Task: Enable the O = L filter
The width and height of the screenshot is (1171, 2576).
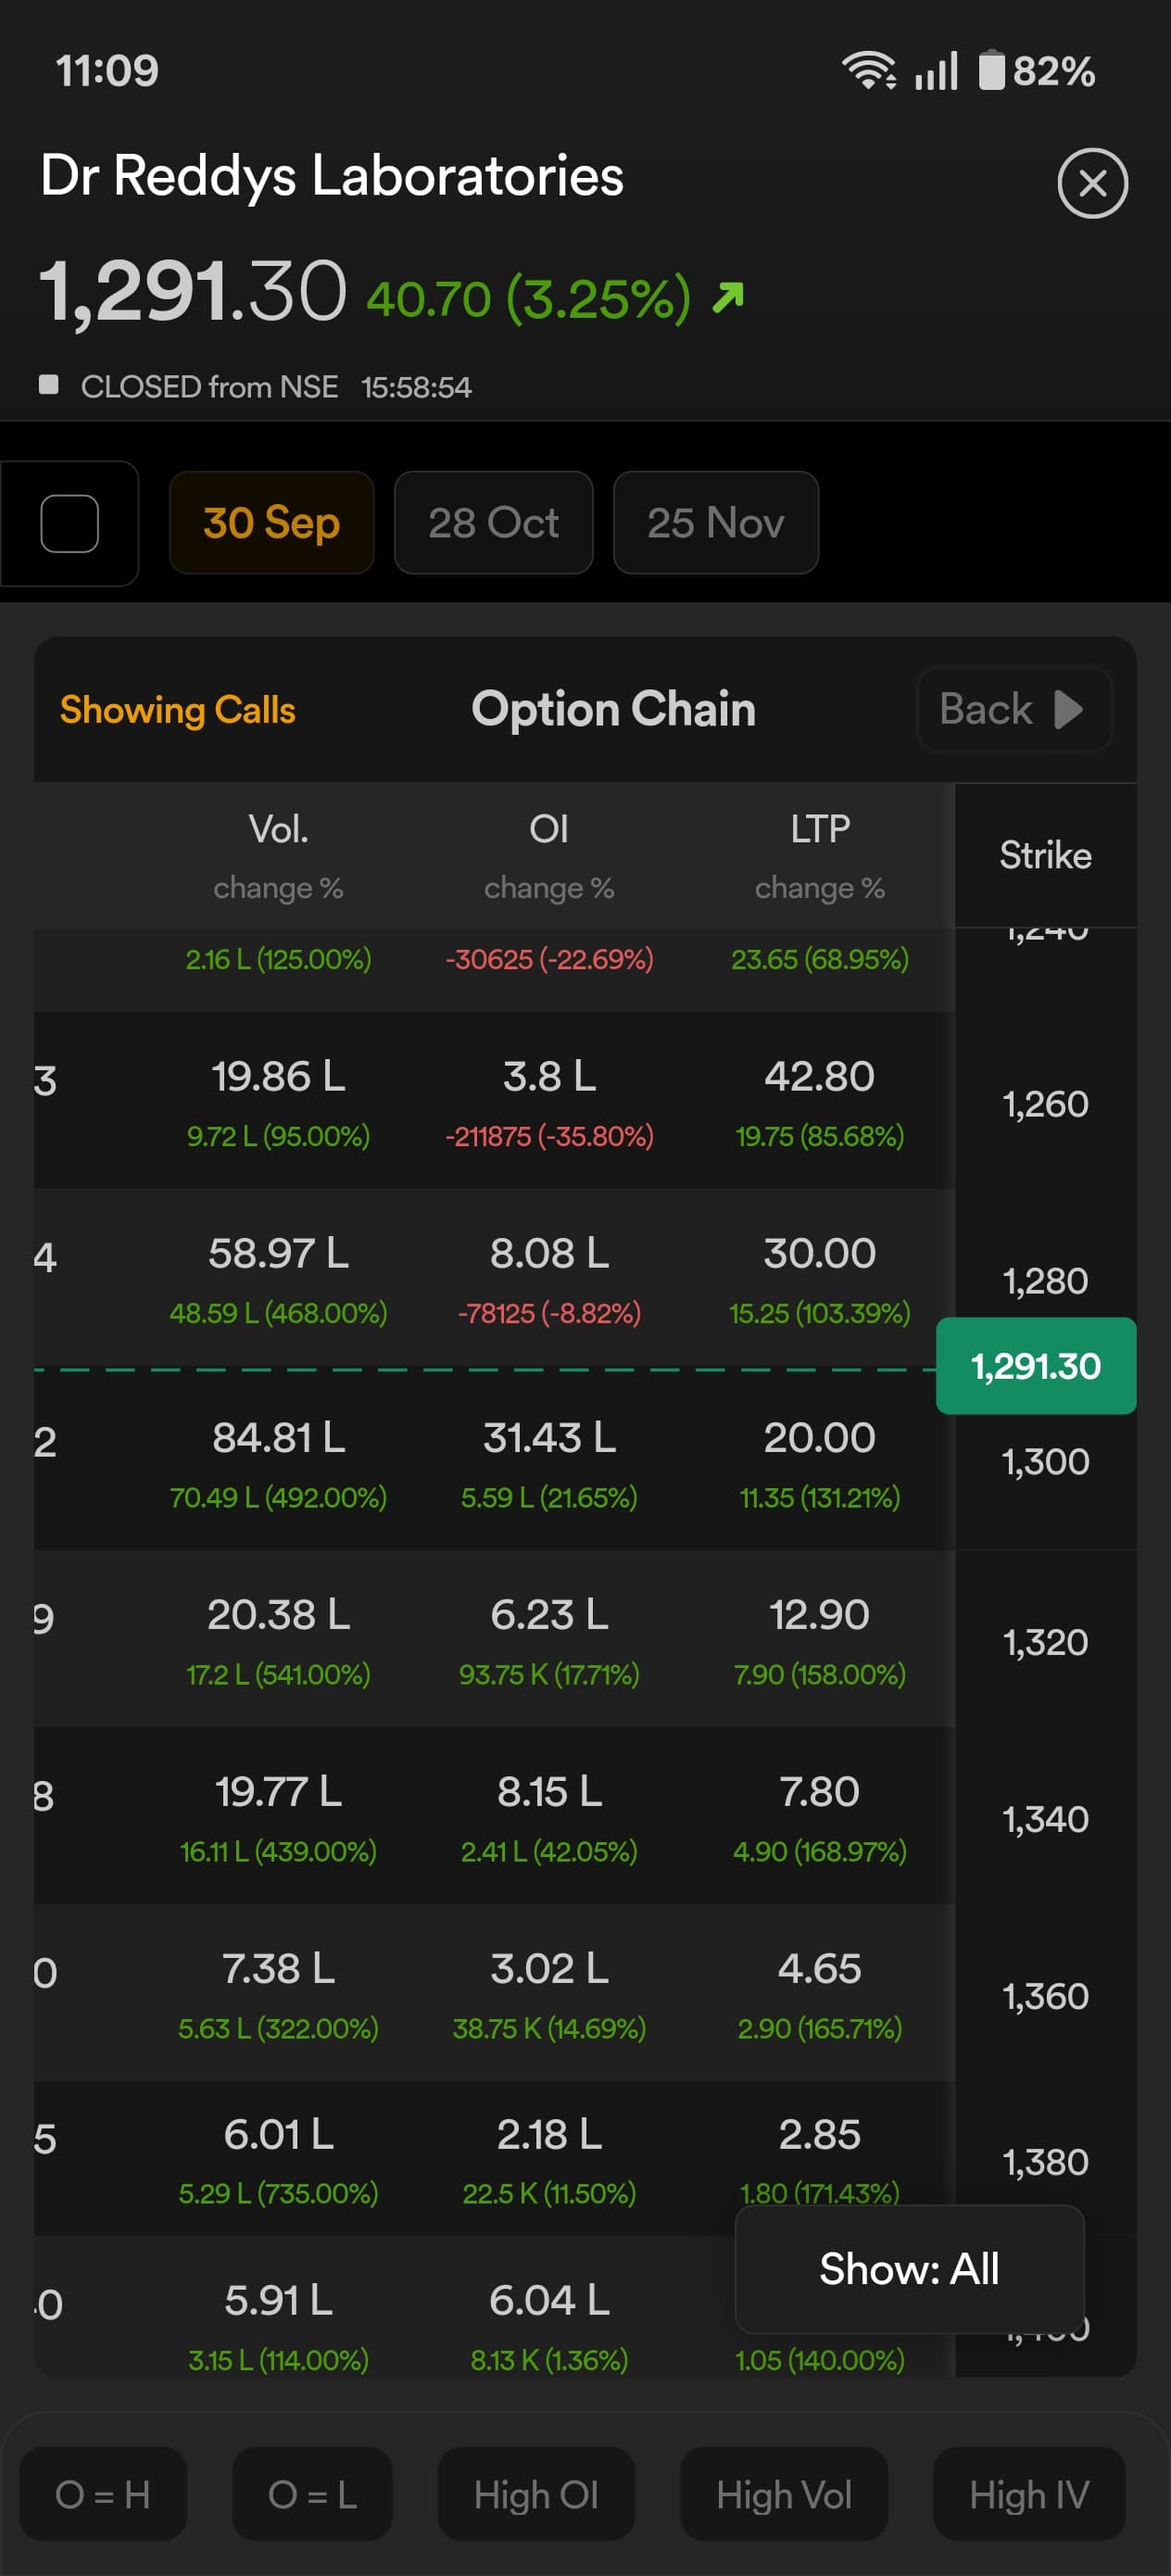Action: [312, 2494]
